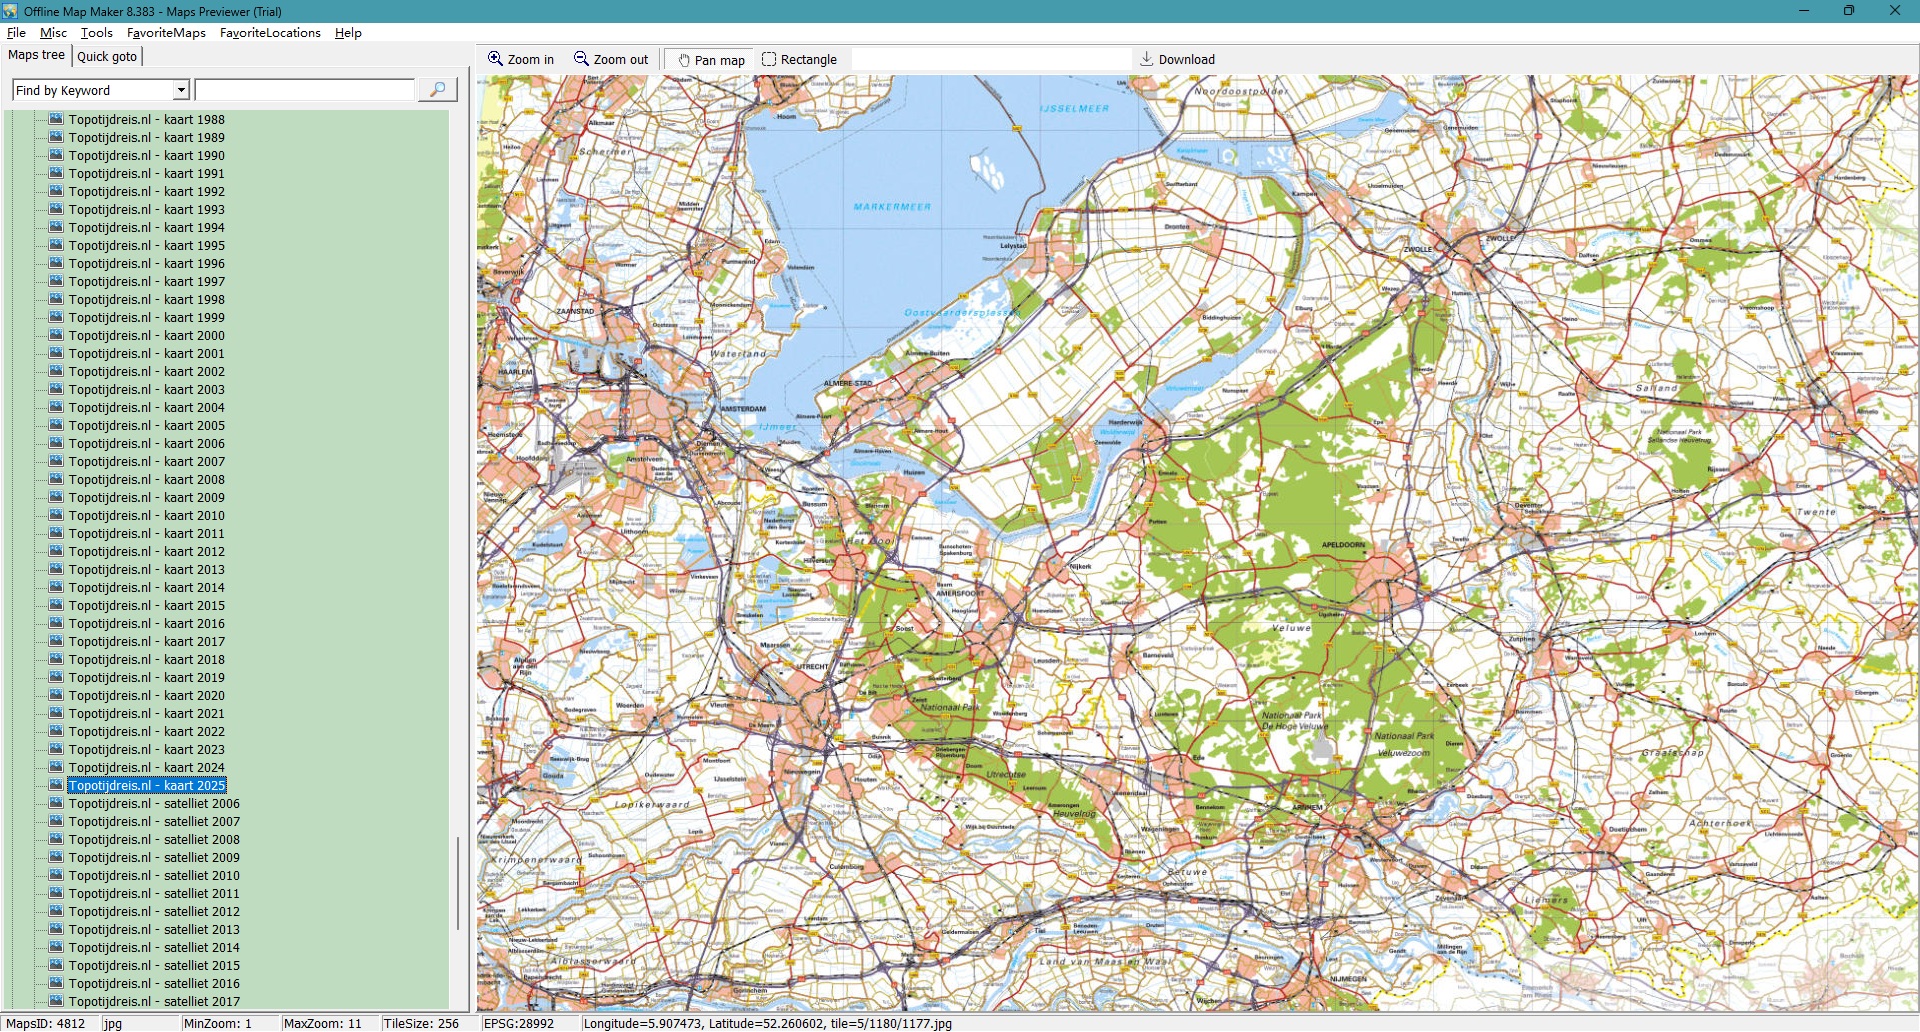Click the Zoom in magnifier icon
The width and height of the screenshot is (1920, 1032).
[495, 59]
